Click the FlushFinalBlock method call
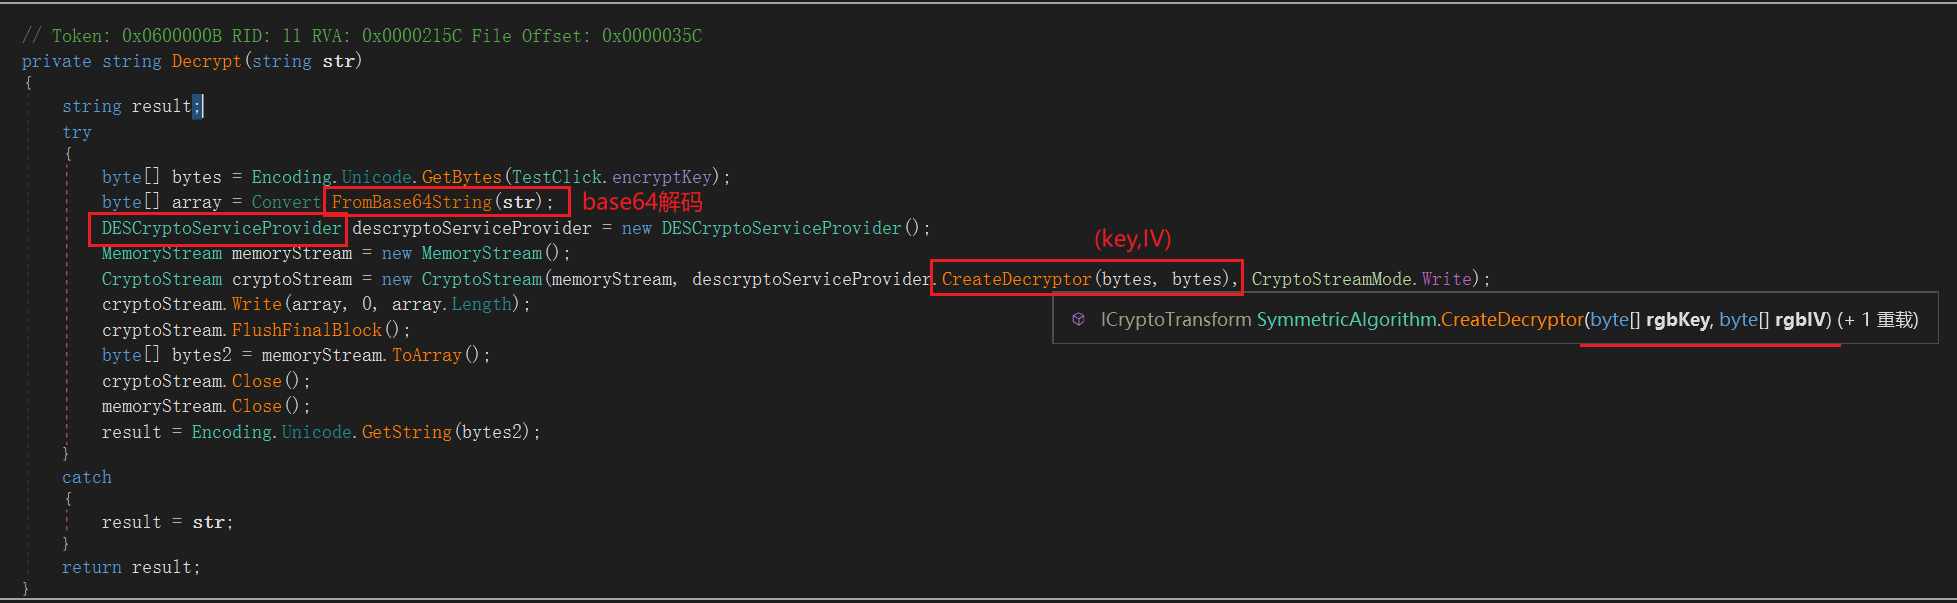The width and height of the screenshot is (1957, 603). point(307,330)
